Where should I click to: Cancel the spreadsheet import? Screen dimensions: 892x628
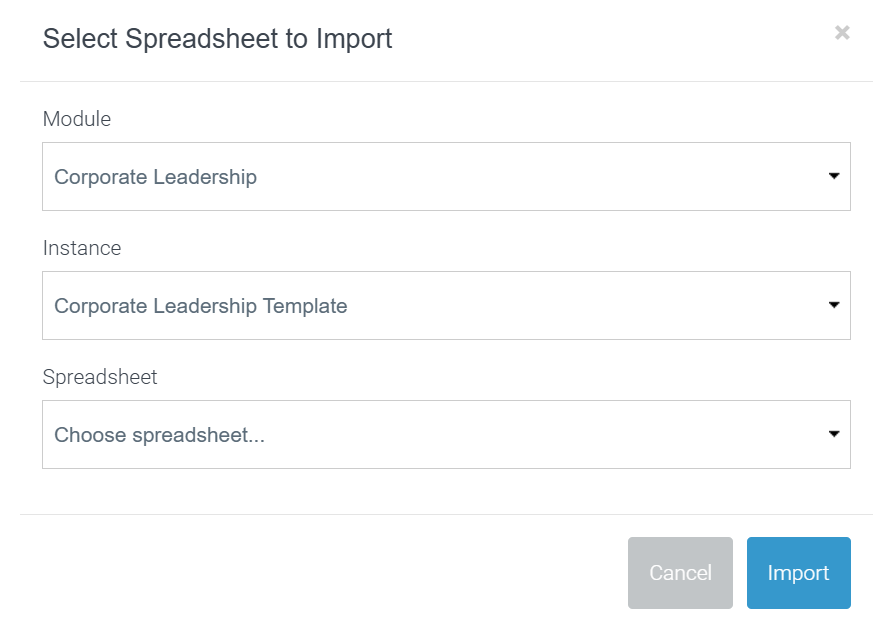coord(680,573)
